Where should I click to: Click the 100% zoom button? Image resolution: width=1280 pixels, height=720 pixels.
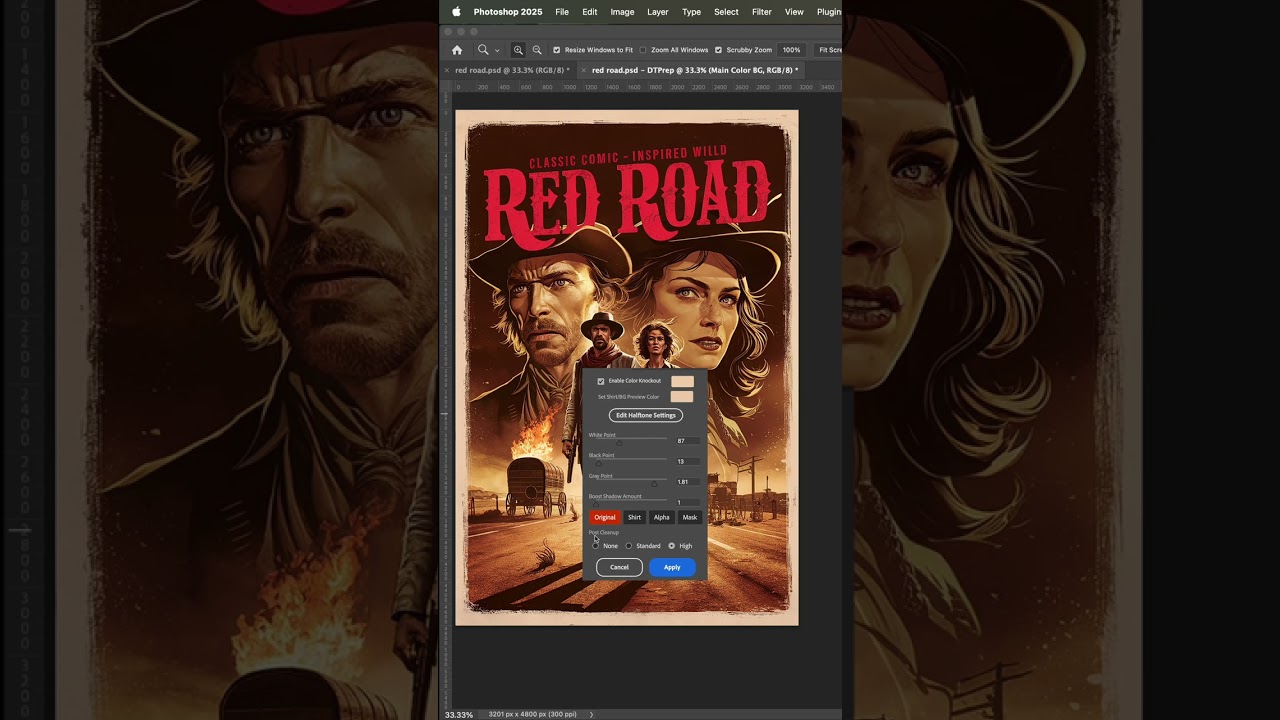(x=792, y=50)
